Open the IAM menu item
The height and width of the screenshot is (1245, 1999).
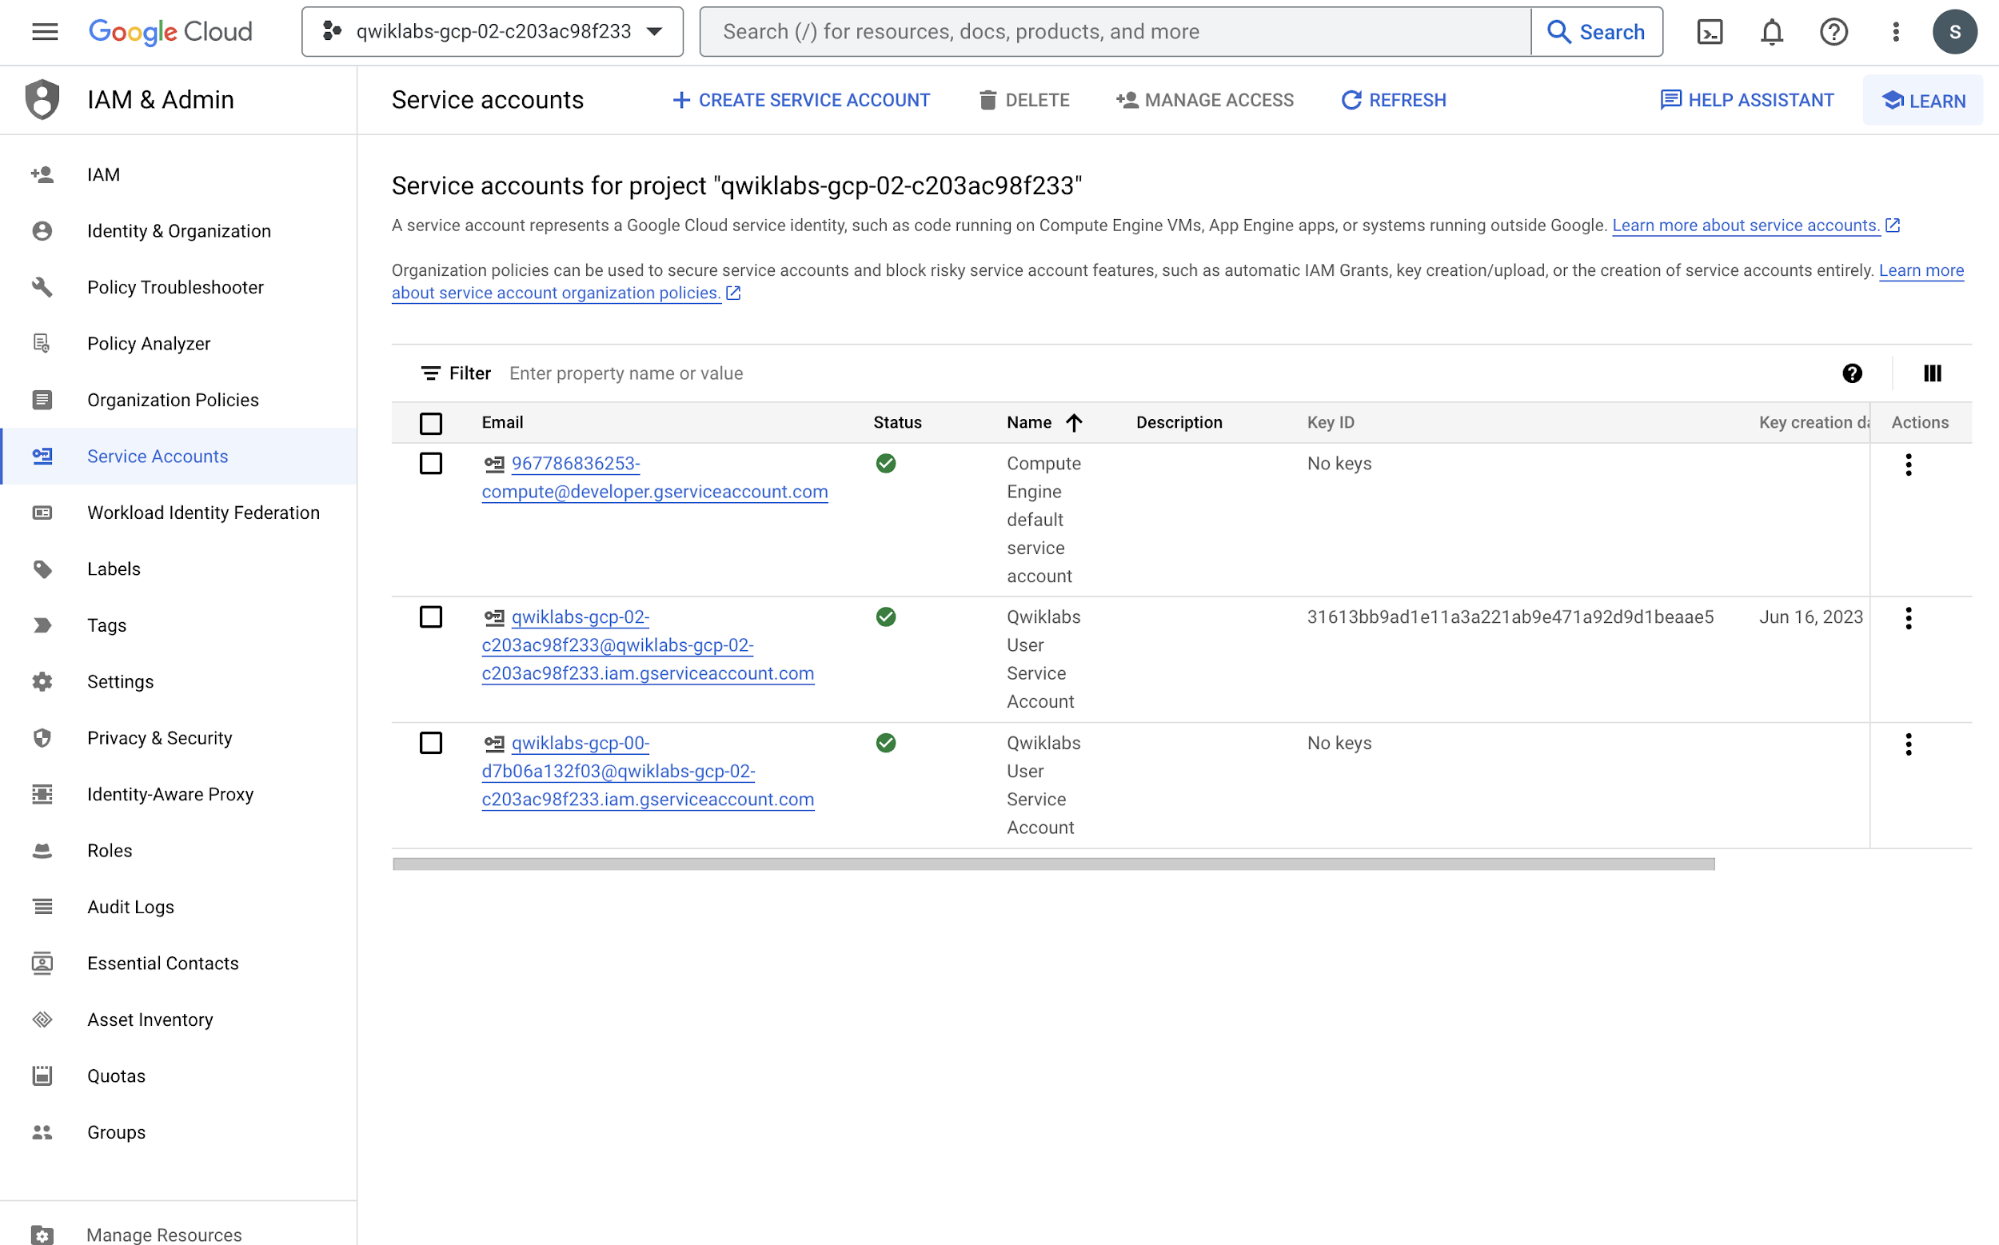[x=102, y=174]
